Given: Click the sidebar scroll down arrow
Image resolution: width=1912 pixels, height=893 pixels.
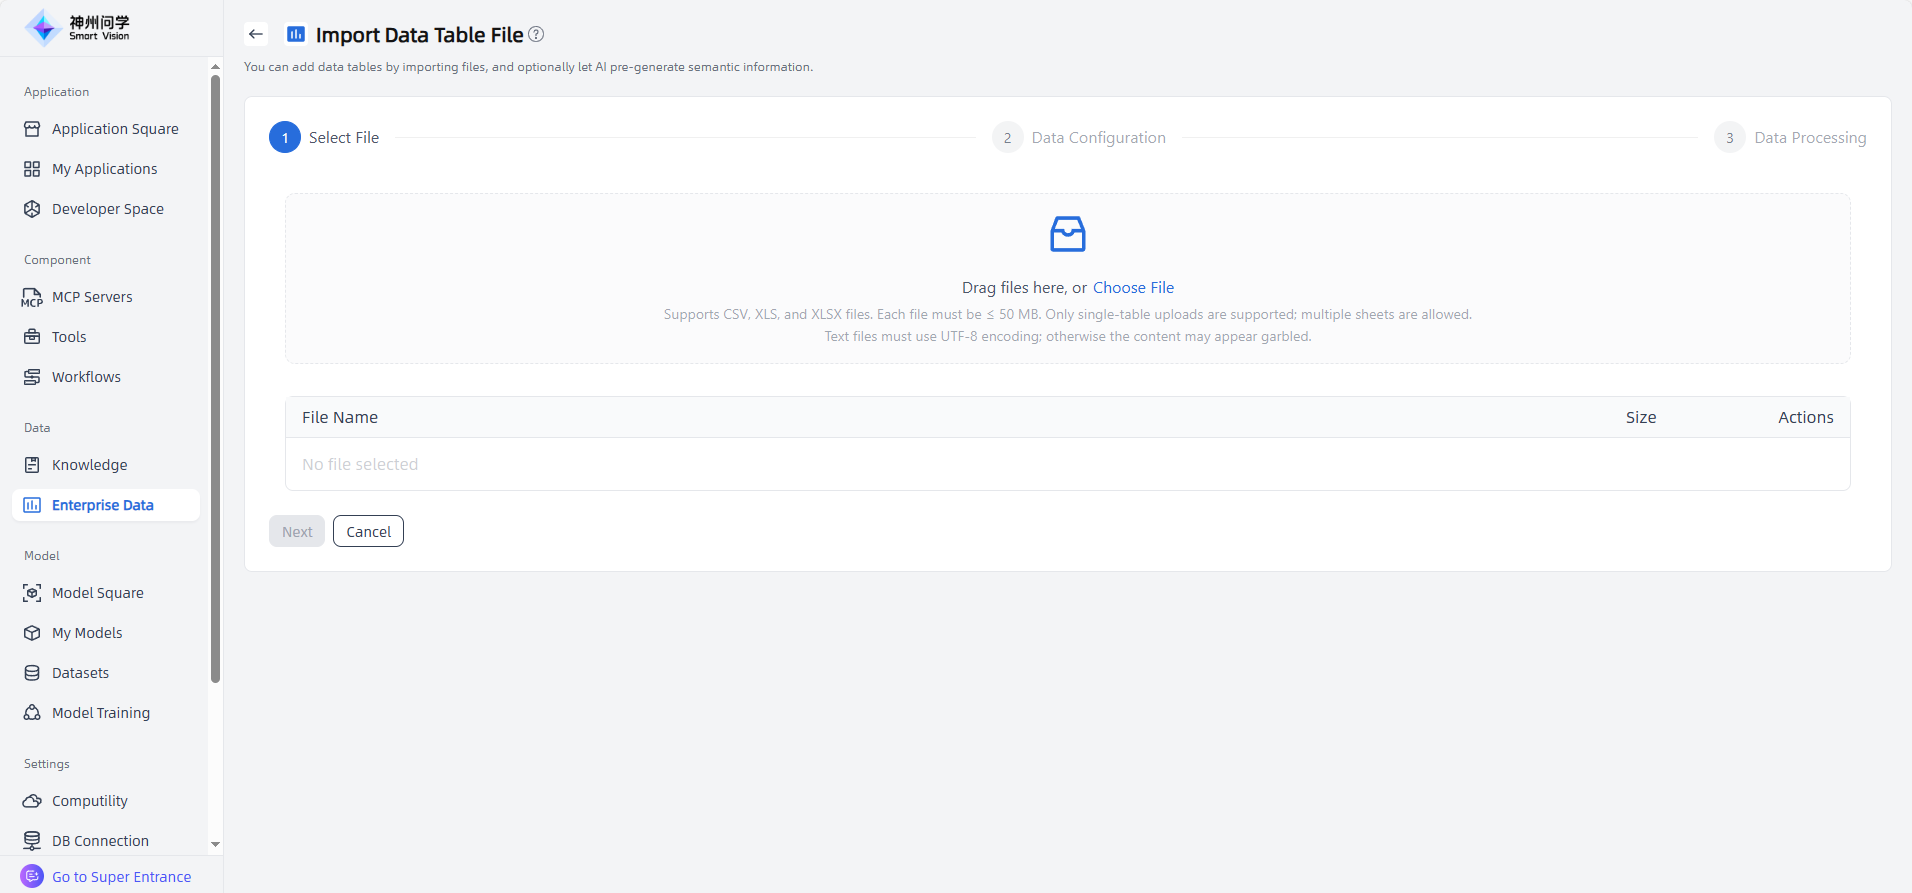Looking at the screenshot, I should pyautogui.click(x=215, y=845).
